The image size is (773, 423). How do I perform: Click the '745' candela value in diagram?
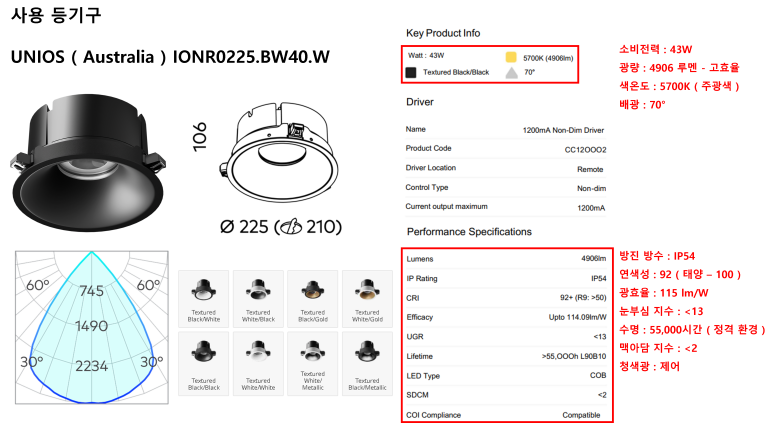(92, 291)
